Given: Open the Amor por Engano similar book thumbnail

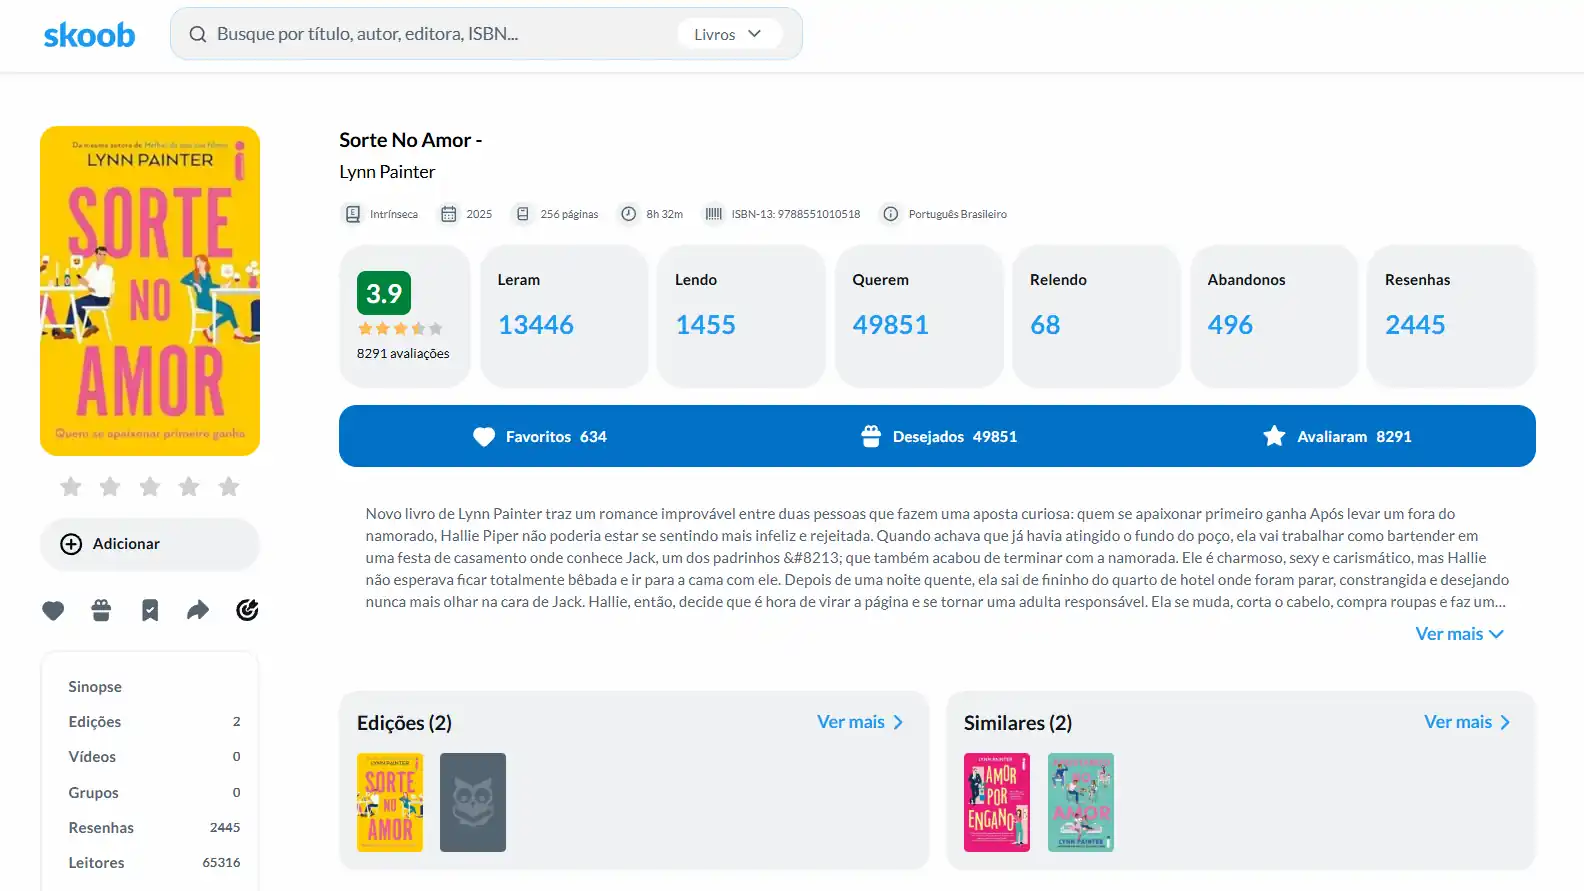Looking at the screenshot, I should (x=997, y=803).
